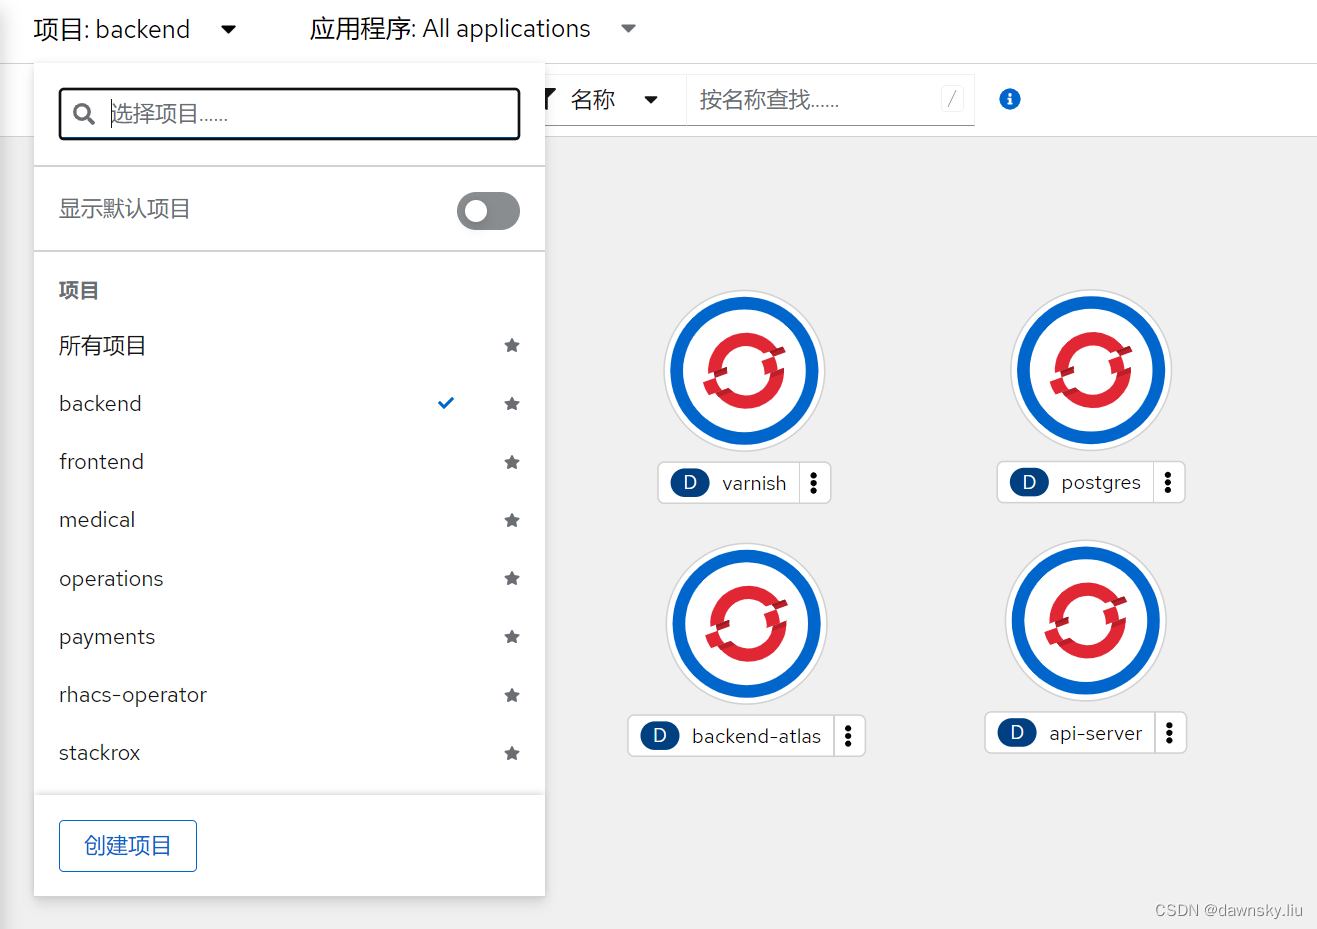Favorite the 所有项目 entry star

[x=512, y=345]
